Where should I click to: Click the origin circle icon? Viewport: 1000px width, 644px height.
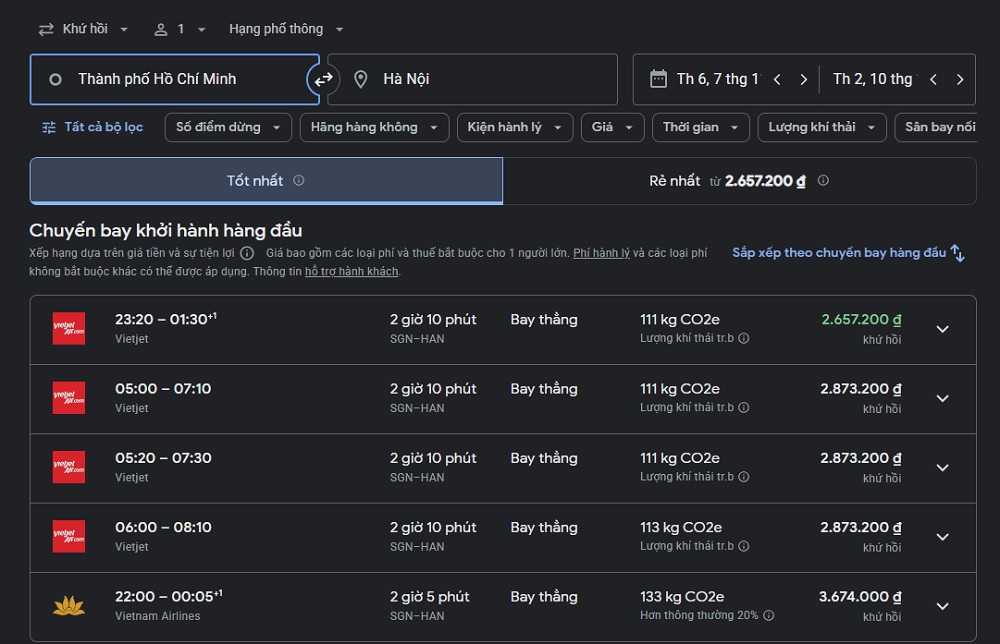[55, 80]
